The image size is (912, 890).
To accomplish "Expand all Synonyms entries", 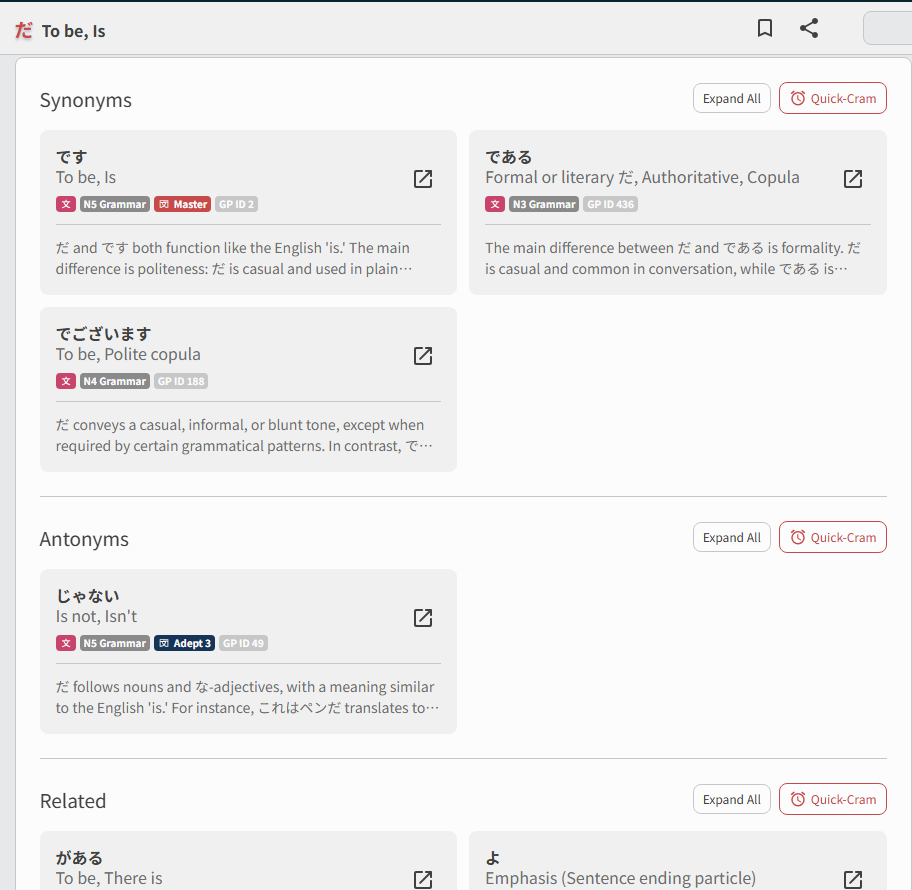I will click(731, 99).
